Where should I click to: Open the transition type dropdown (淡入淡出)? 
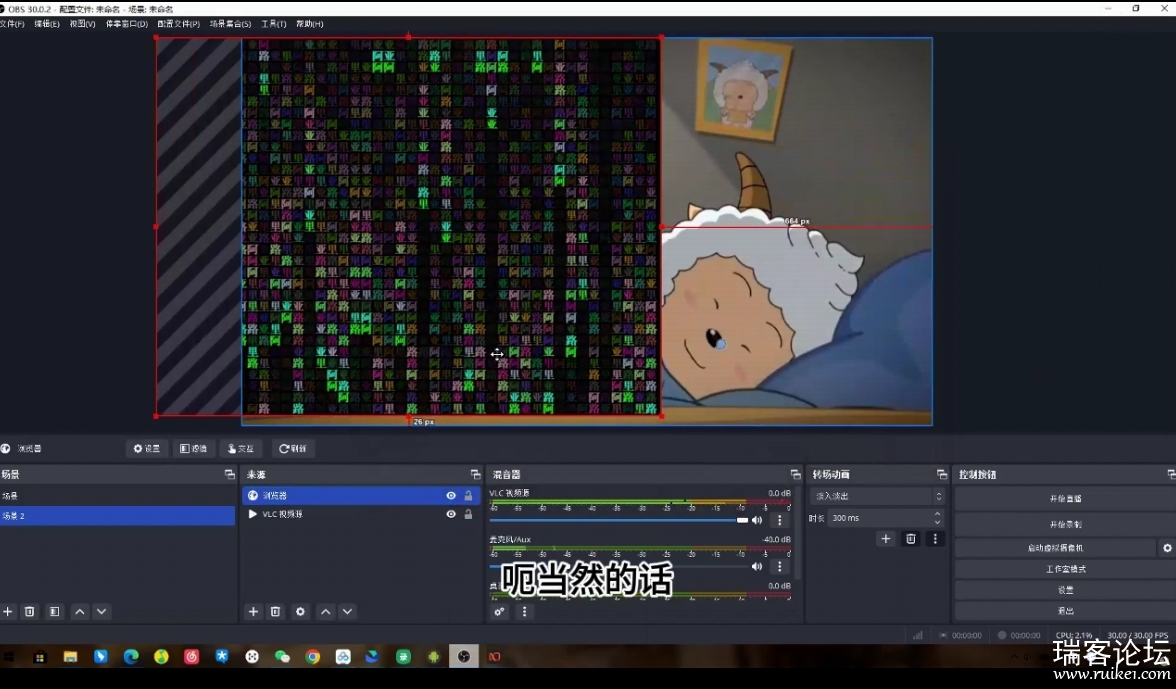pyautogui.click(x=877, y=496)
